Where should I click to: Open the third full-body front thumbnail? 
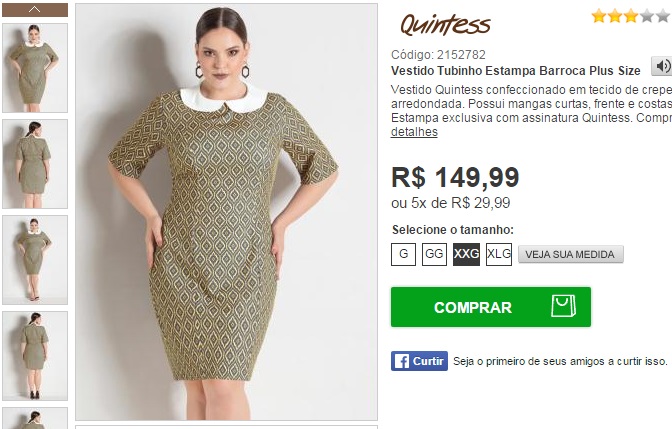[x=35, y=260]
